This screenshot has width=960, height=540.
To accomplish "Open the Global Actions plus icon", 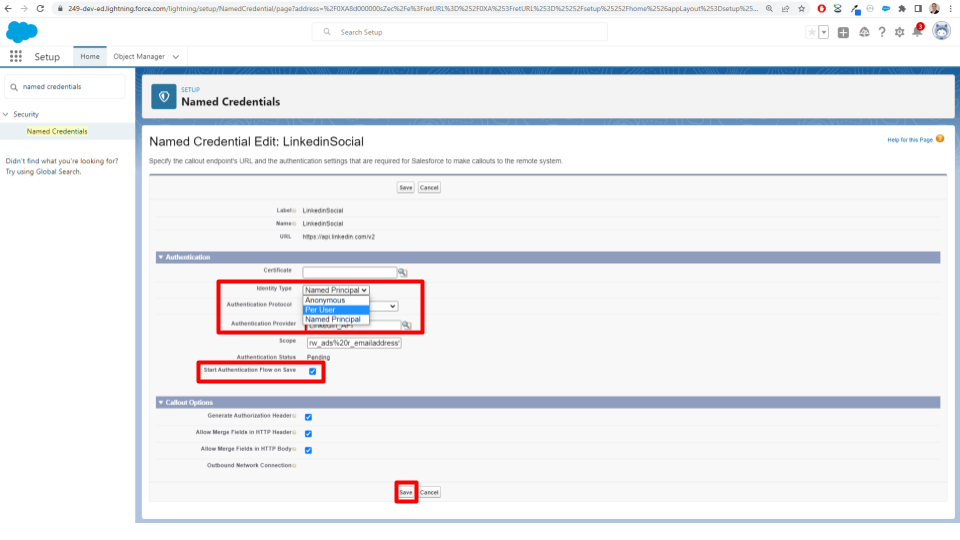I will [x=843, y=32].
